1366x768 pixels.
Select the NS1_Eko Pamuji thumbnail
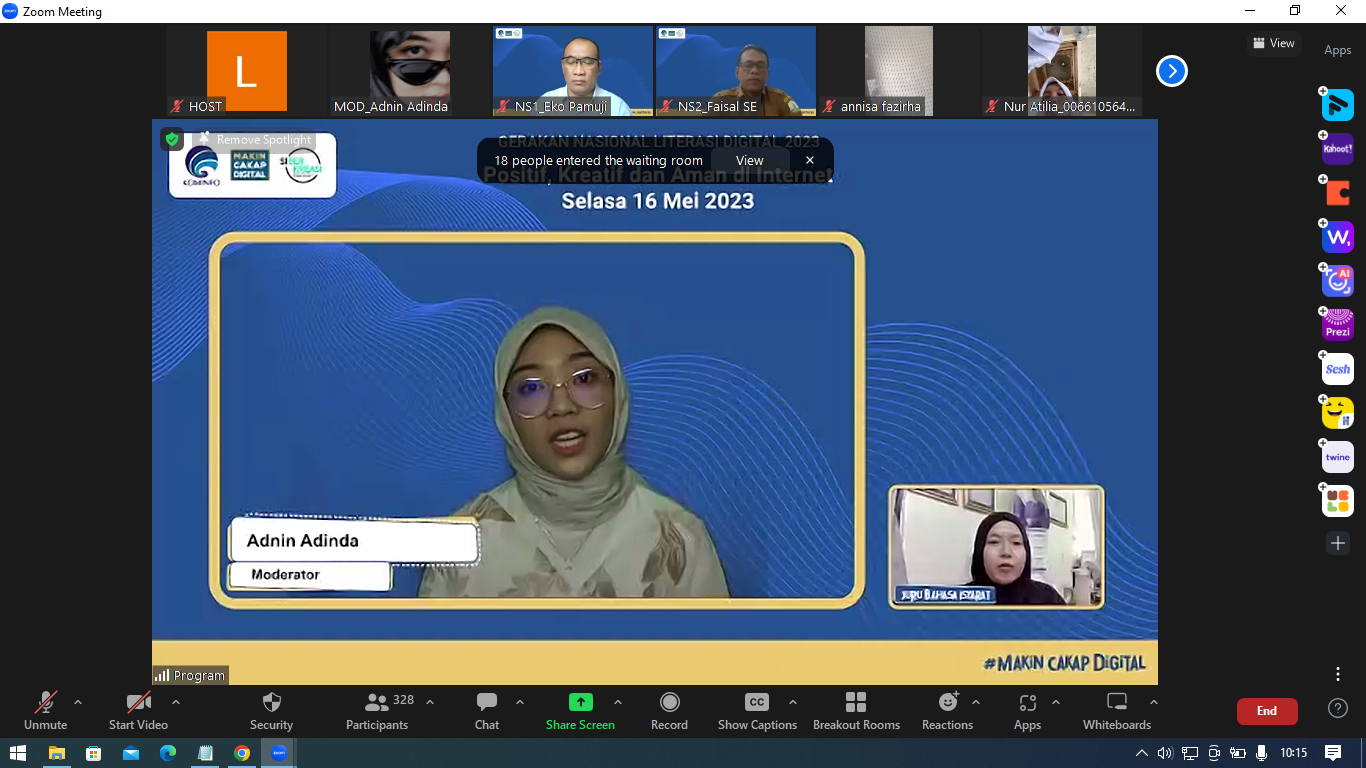click(x=573, y=71)
